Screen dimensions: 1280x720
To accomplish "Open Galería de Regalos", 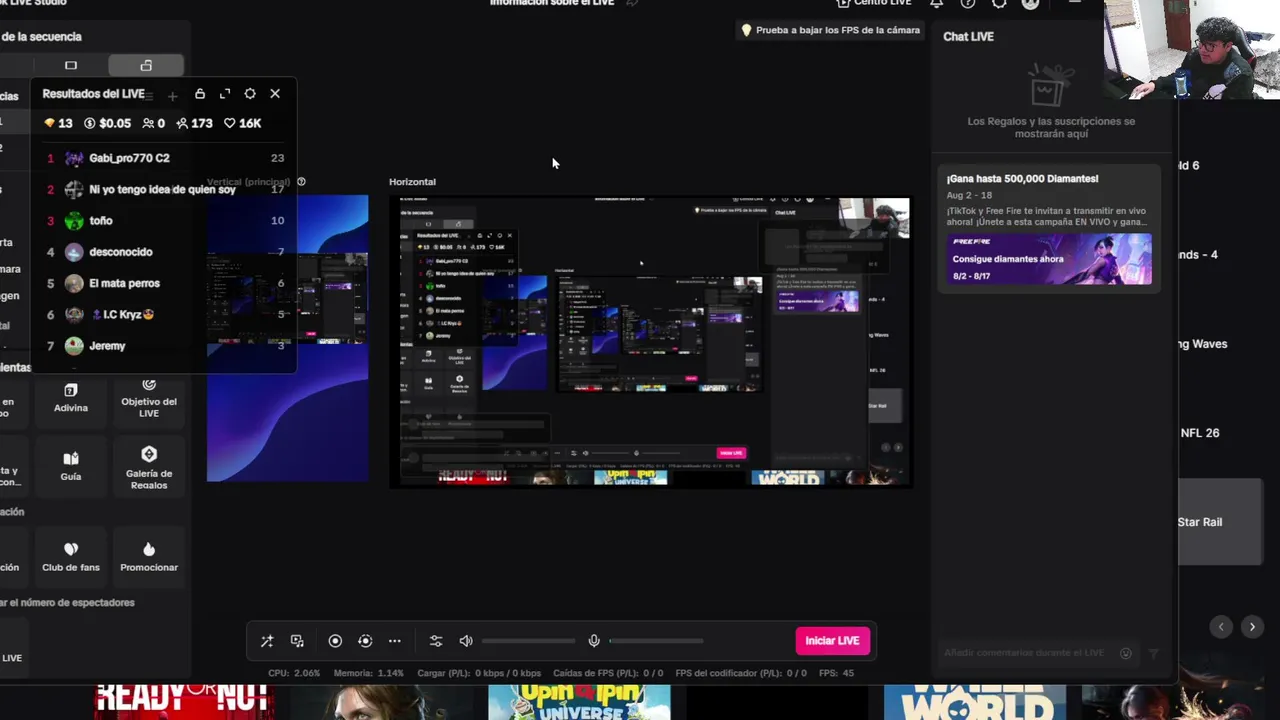I will (x=149, y=466).
